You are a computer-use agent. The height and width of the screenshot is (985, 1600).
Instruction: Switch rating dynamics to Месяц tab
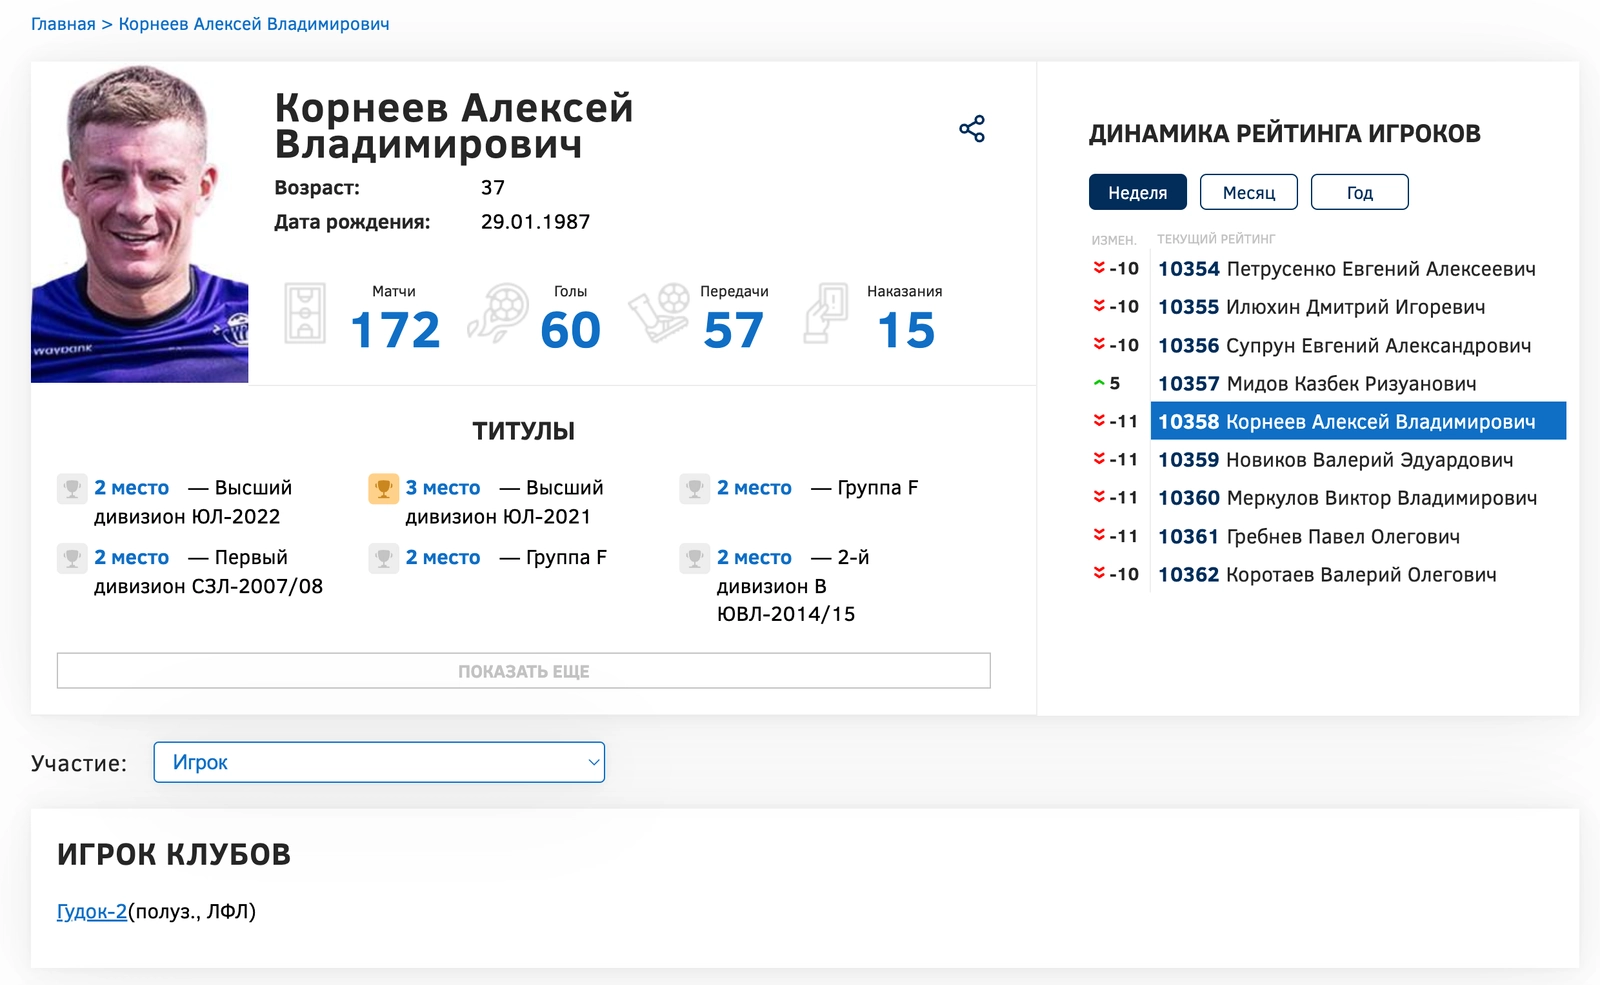pos(1248,192)
